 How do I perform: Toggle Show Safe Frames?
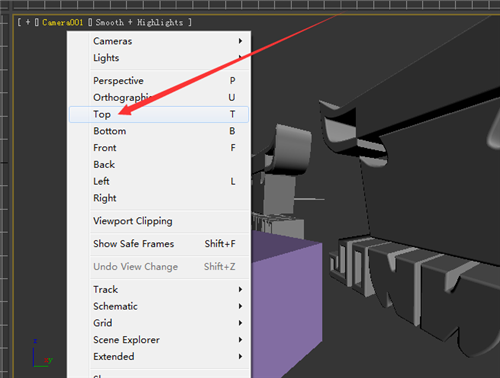click(159, 244)
